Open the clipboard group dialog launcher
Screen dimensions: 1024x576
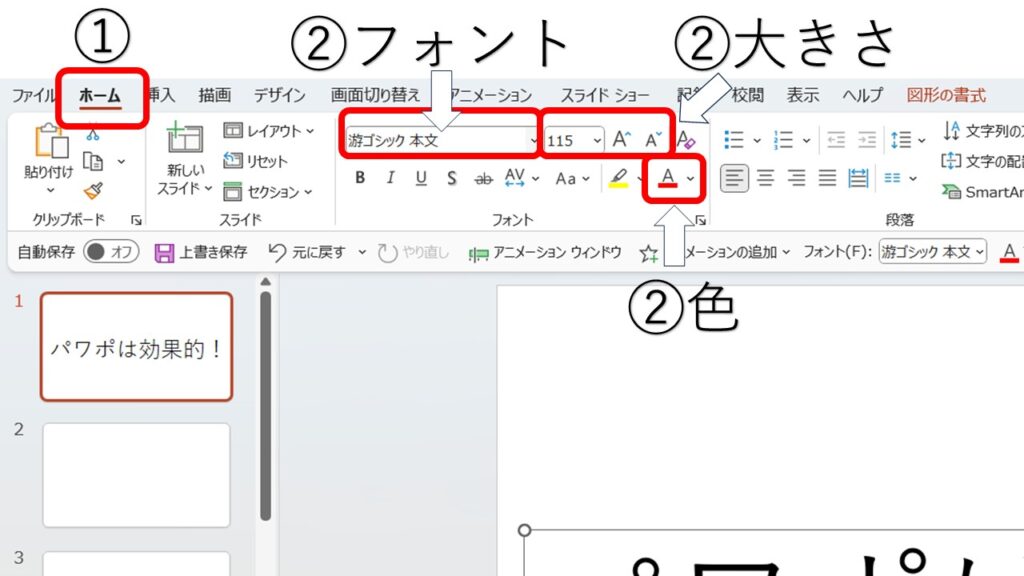[x=136, y=220]
